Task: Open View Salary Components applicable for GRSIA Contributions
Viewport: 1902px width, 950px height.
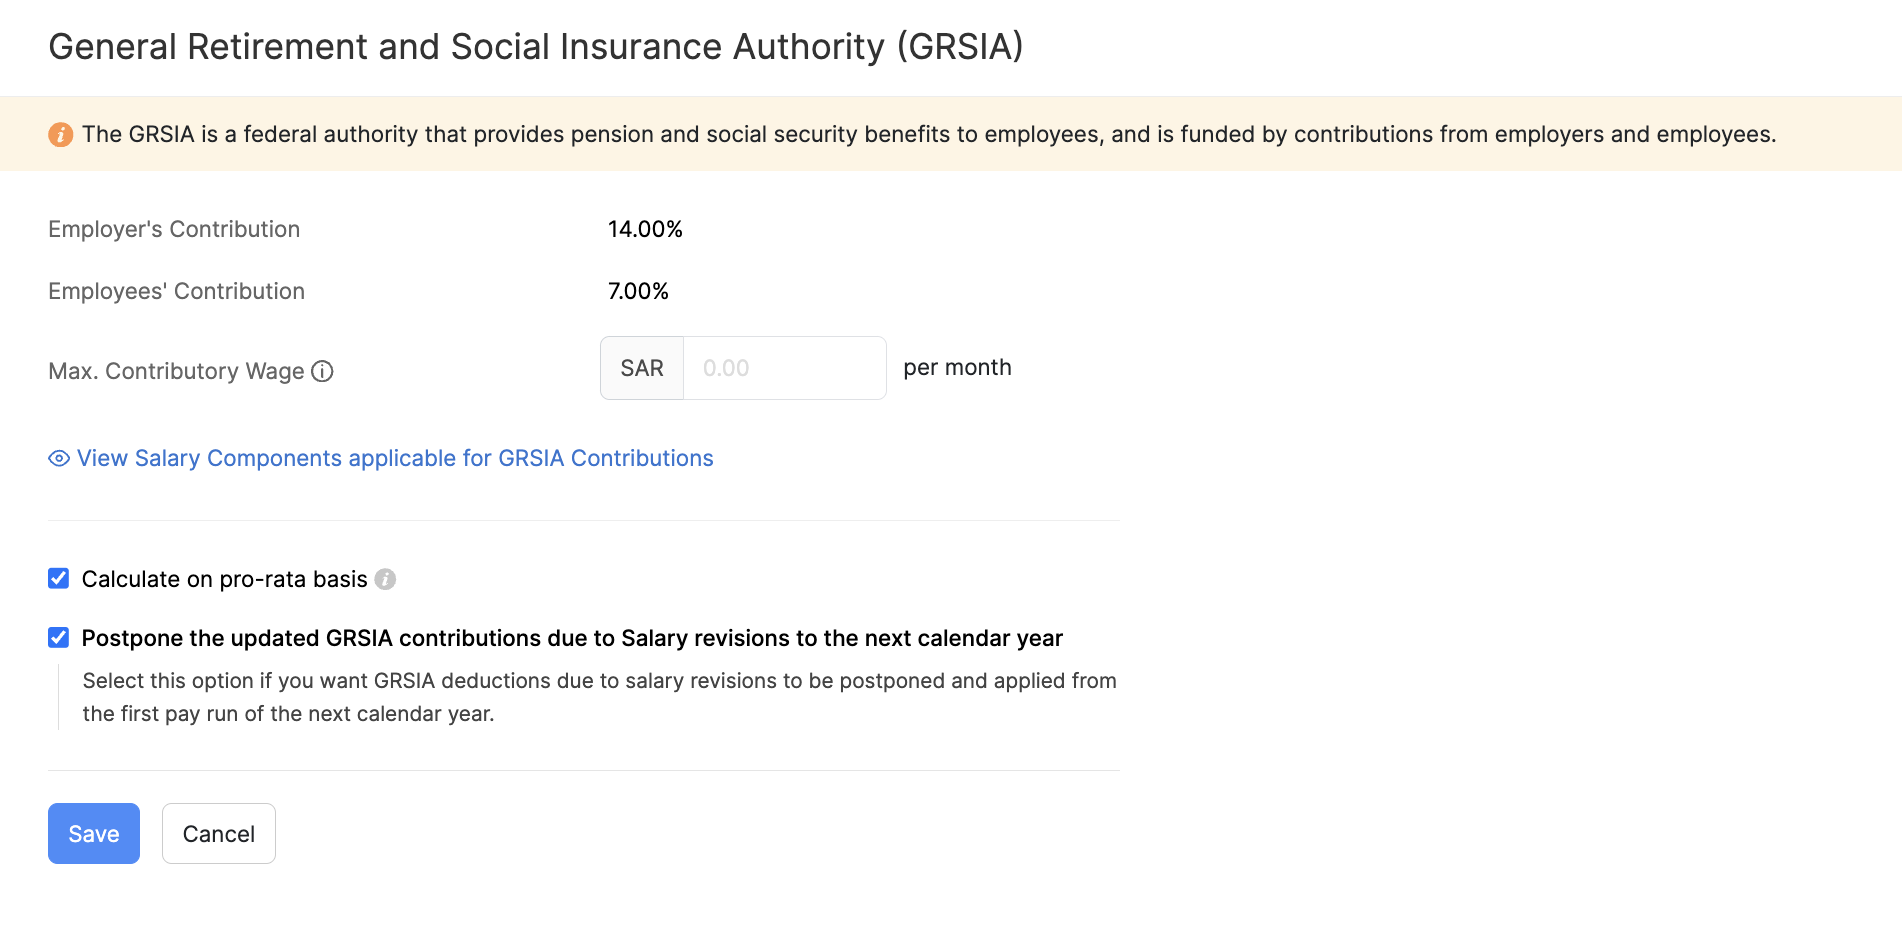Action: tap(395, 458)
